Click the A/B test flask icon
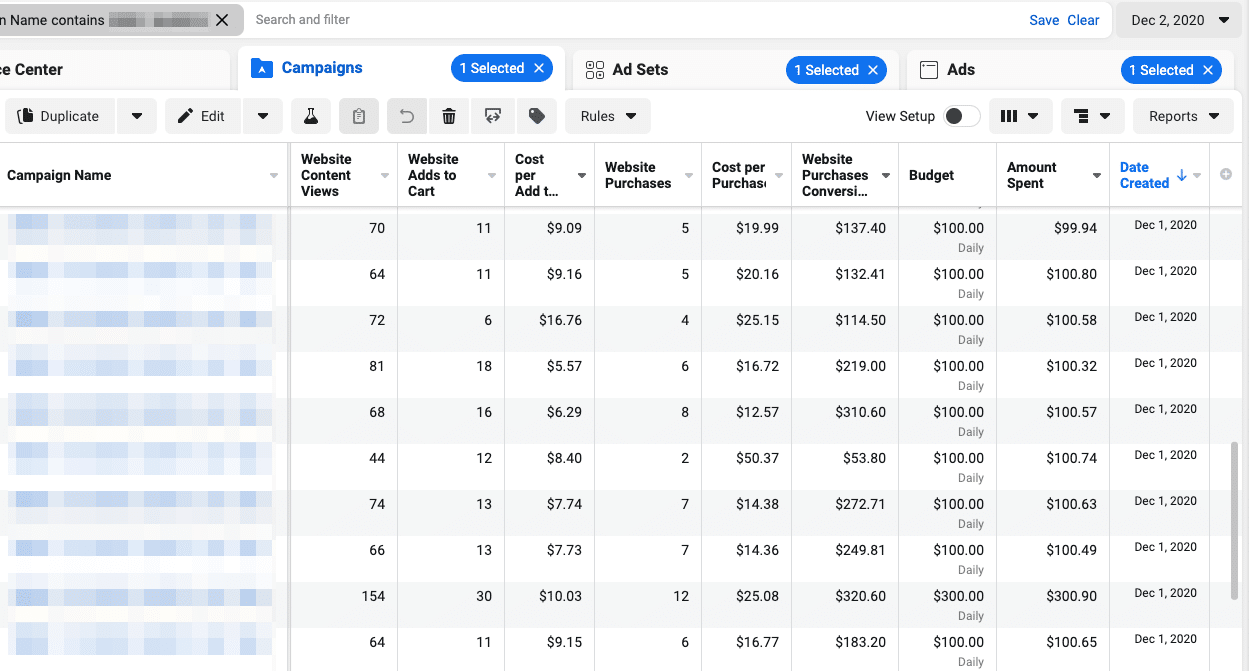This screenshot has height=671, width=1249. (311, 116)
